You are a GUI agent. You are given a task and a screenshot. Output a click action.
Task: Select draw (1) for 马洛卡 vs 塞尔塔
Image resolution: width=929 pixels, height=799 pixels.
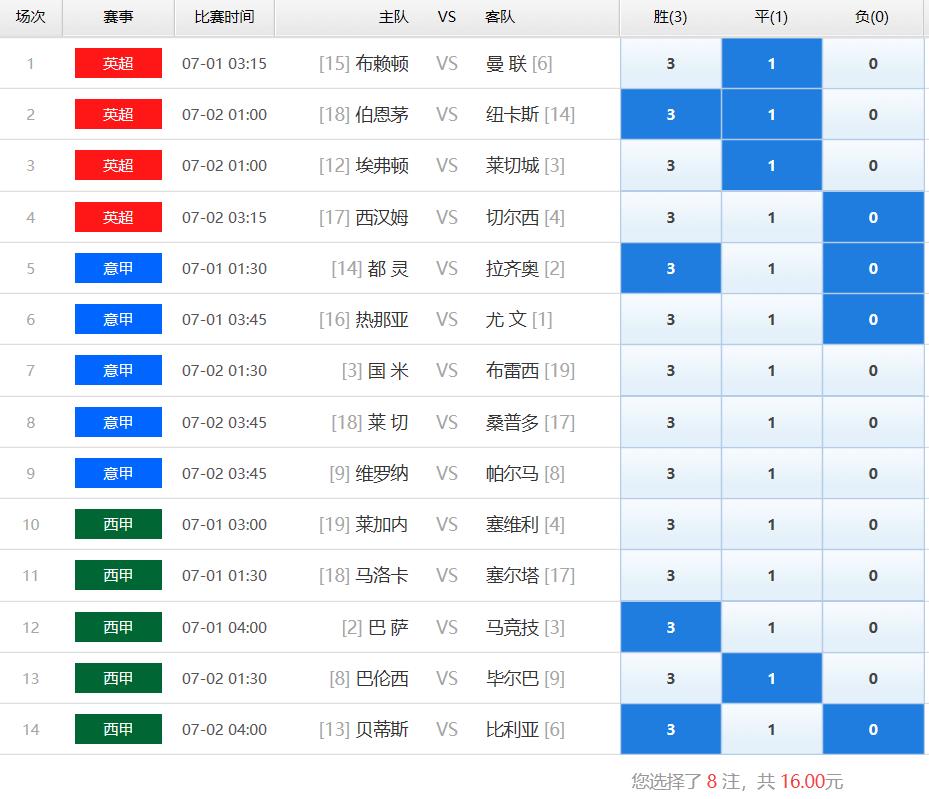[x=771, y=575]
